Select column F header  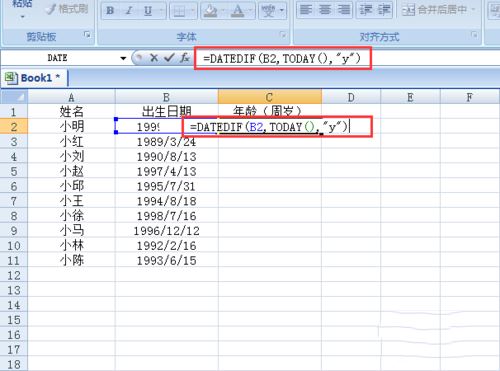(x=470, y=97)
